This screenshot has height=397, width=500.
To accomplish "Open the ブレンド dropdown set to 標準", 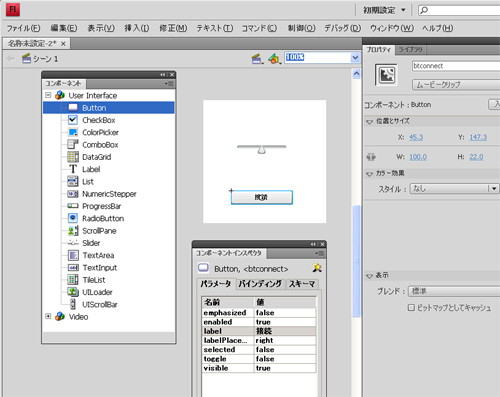I will tap(455, 291).
